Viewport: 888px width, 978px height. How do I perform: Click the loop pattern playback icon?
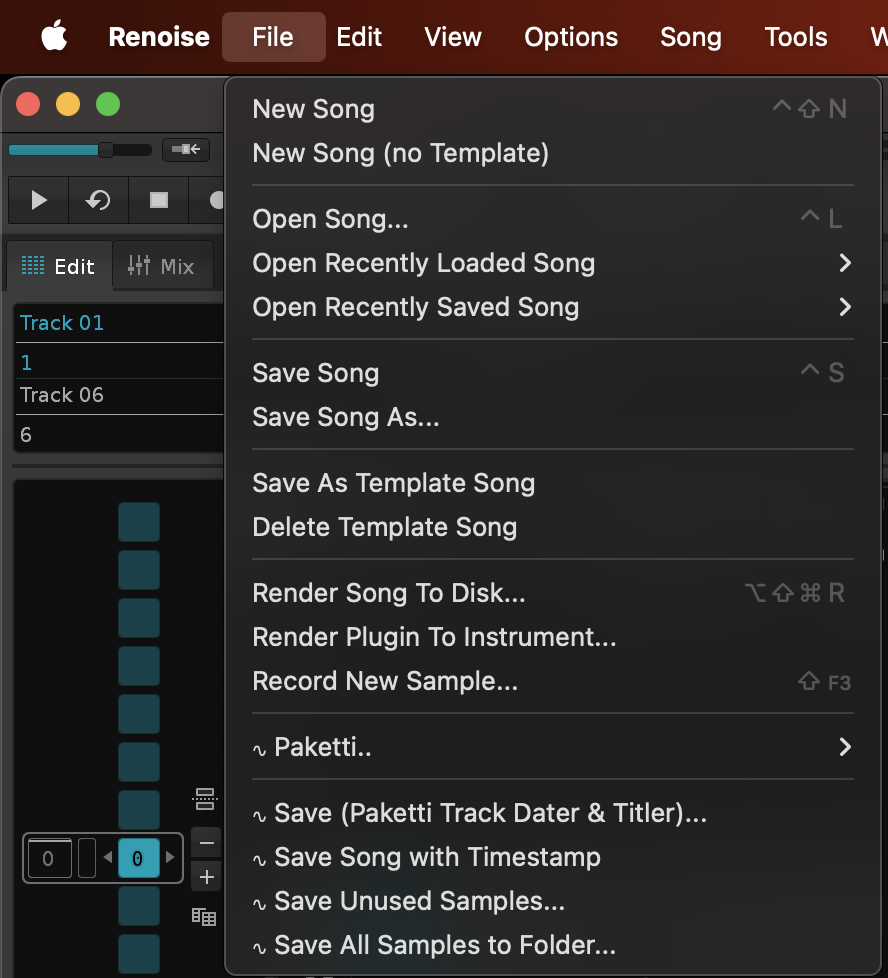(x=98, y=200)
